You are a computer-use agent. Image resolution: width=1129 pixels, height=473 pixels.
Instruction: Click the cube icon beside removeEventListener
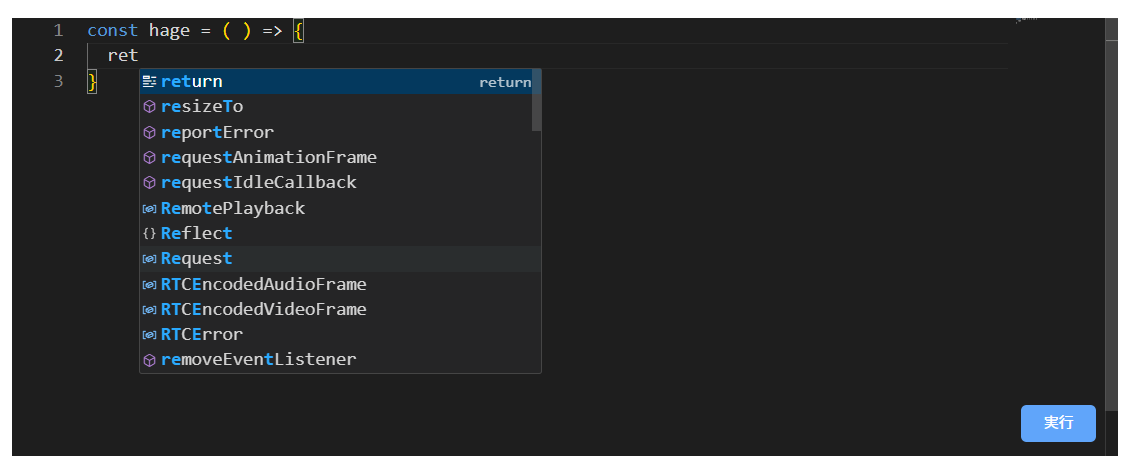150,359
